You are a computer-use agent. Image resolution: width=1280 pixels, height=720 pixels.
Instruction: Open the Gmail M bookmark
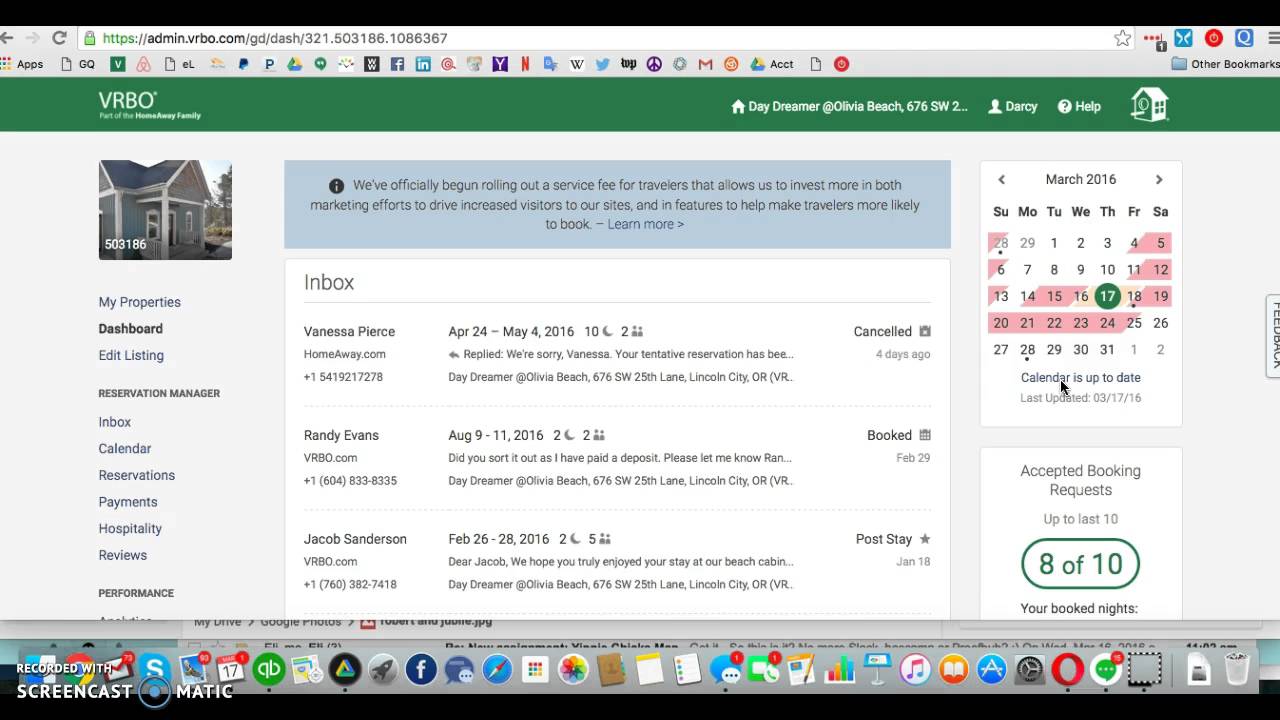tap(705, 64)
